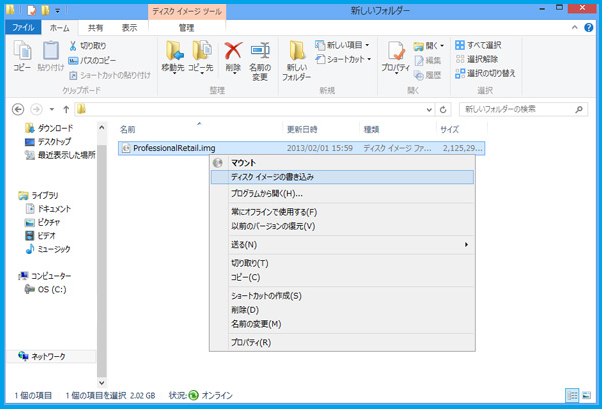Screen dimensions: 602x409
Task: Choose ショートカットの作成(S)
Action: pyautogui.click(x=342, y=296)
